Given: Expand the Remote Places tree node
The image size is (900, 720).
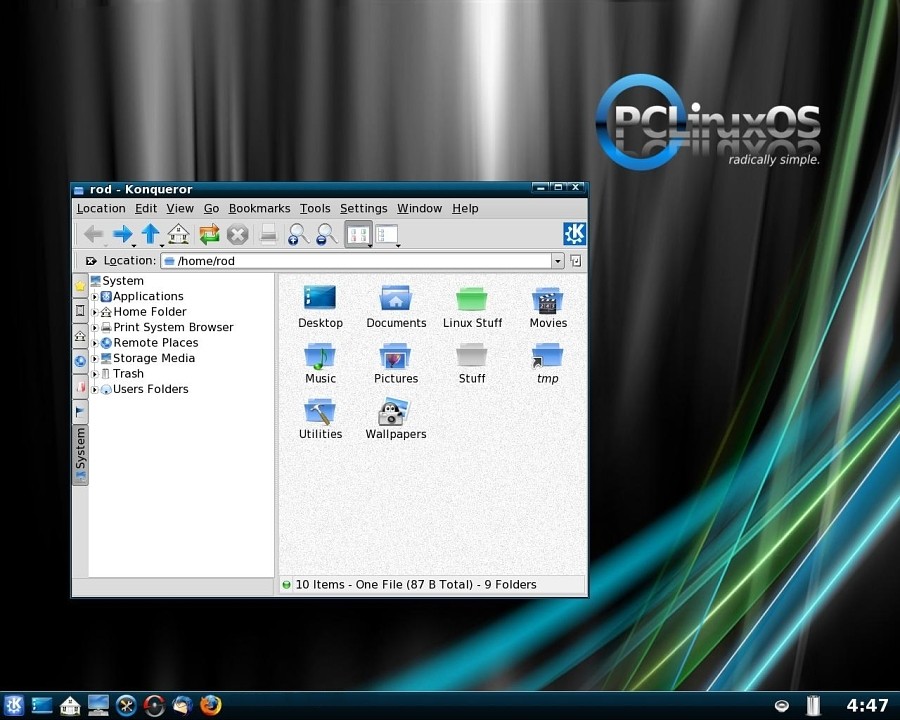Looking at the screenshot, I should coord(95,343).
